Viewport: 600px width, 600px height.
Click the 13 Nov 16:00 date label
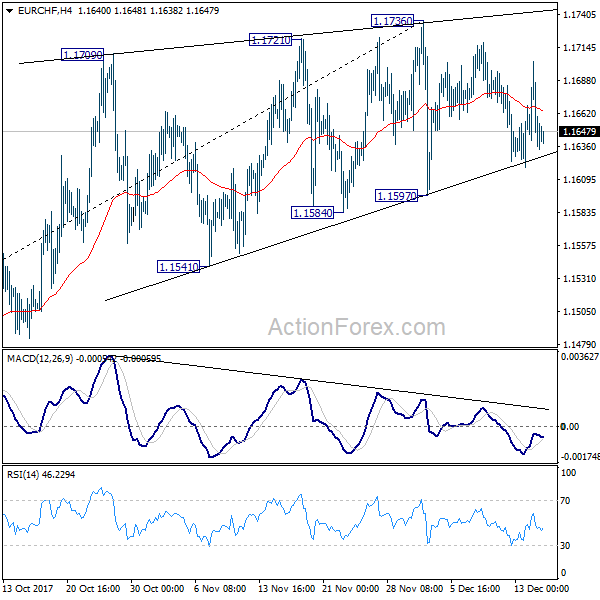287,588
